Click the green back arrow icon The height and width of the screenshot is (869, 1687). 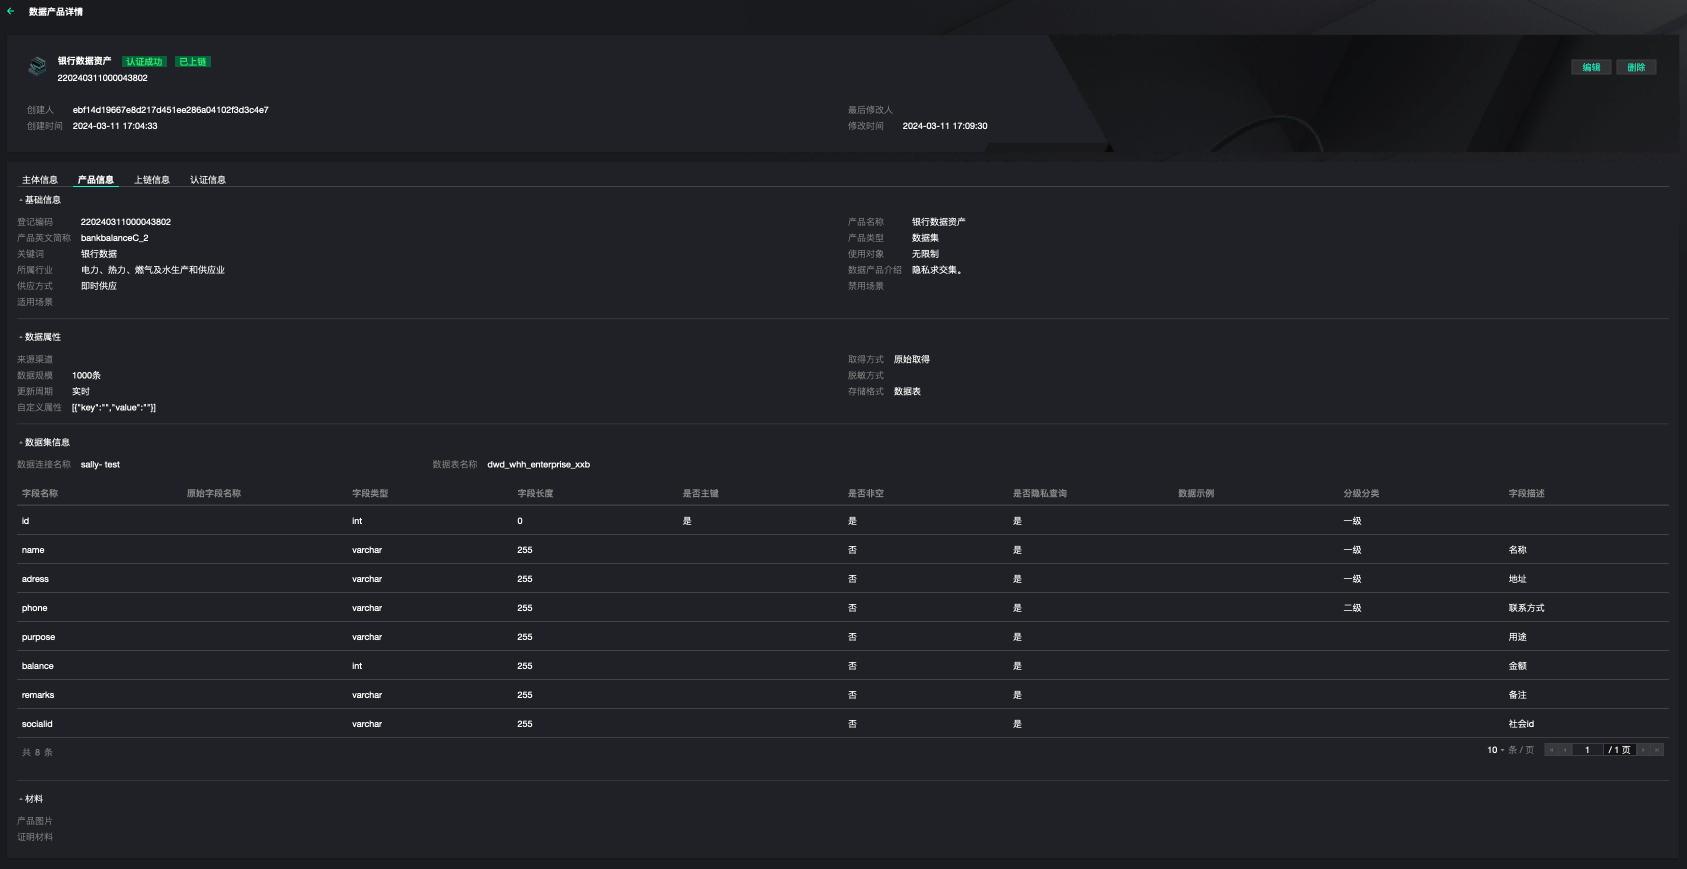click(x=10, y=11)
